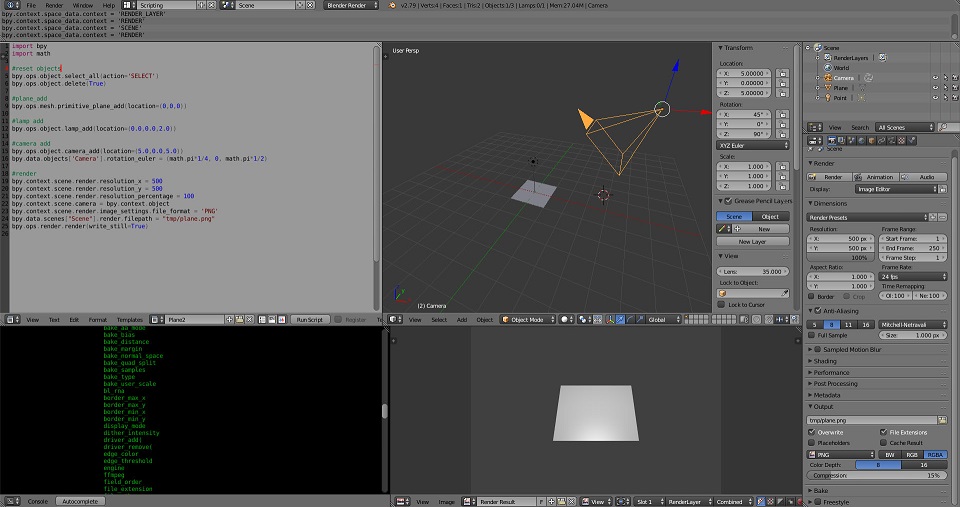Collapse the Output panel

tap(823, 407)
